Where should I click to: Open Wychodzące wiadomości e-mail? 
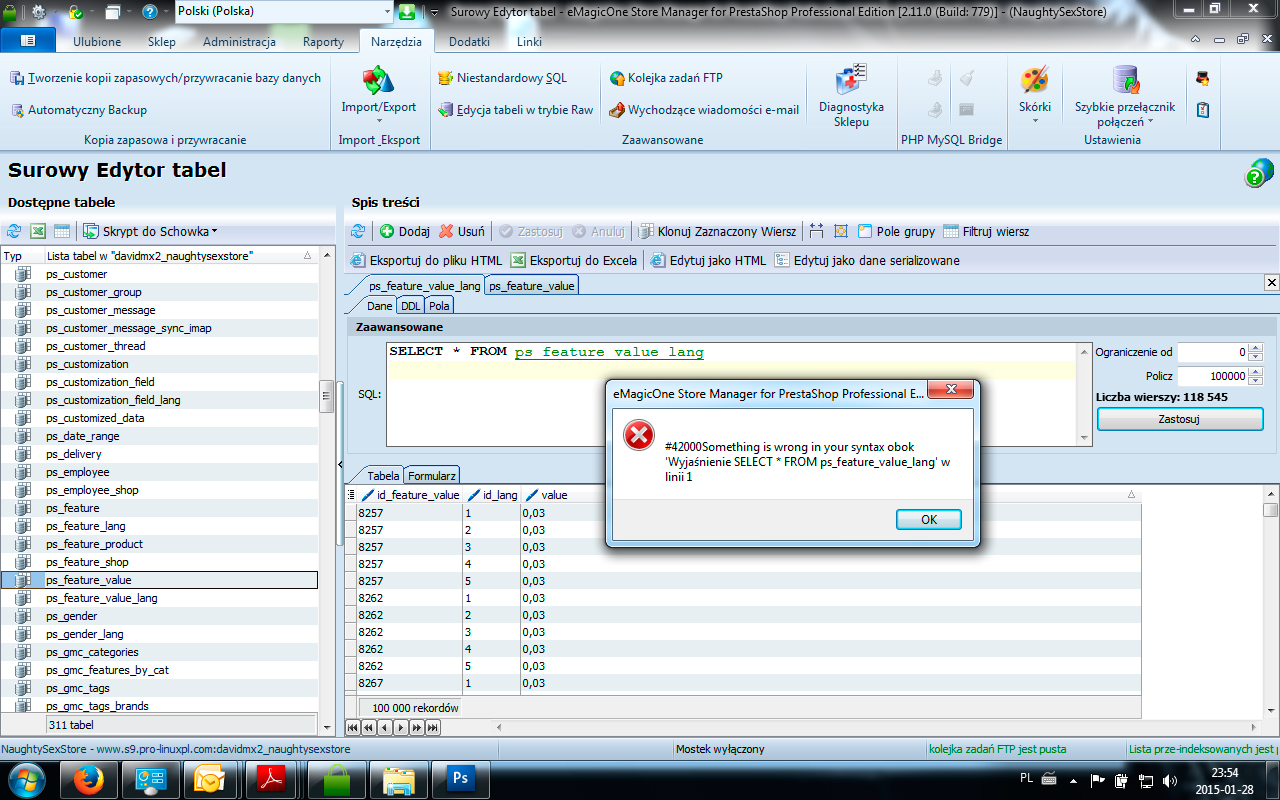(704, 110)
